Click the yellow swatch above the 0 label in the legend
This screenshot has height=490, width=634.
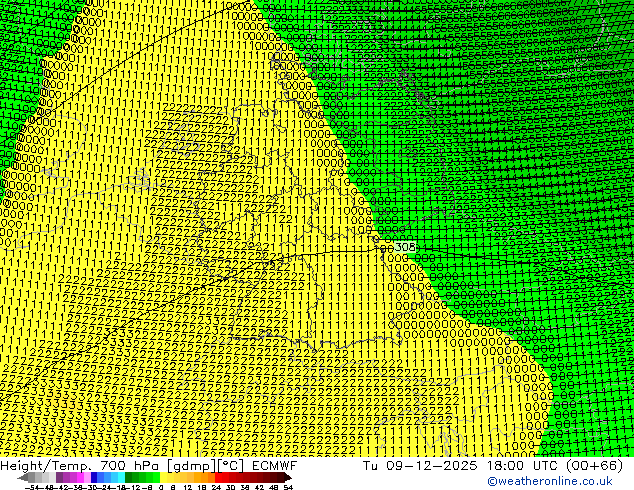[164, 478]
